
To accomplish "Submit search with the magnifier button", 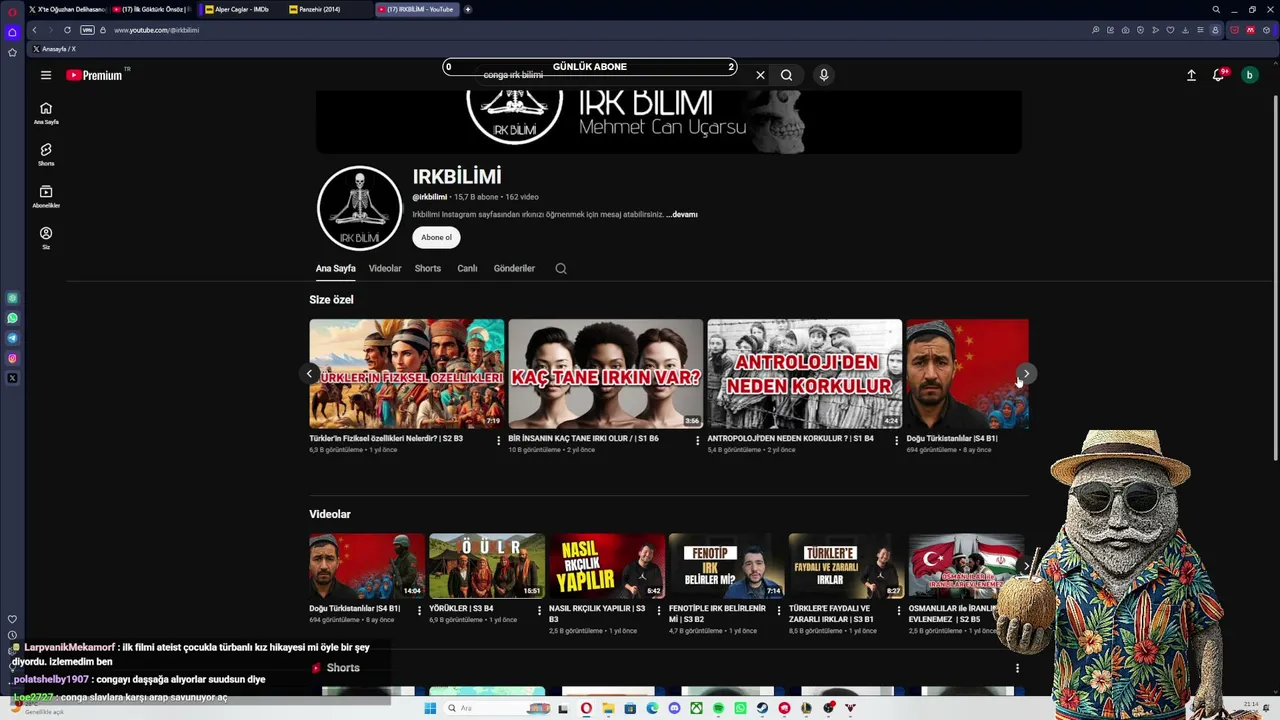I will 787,75.
